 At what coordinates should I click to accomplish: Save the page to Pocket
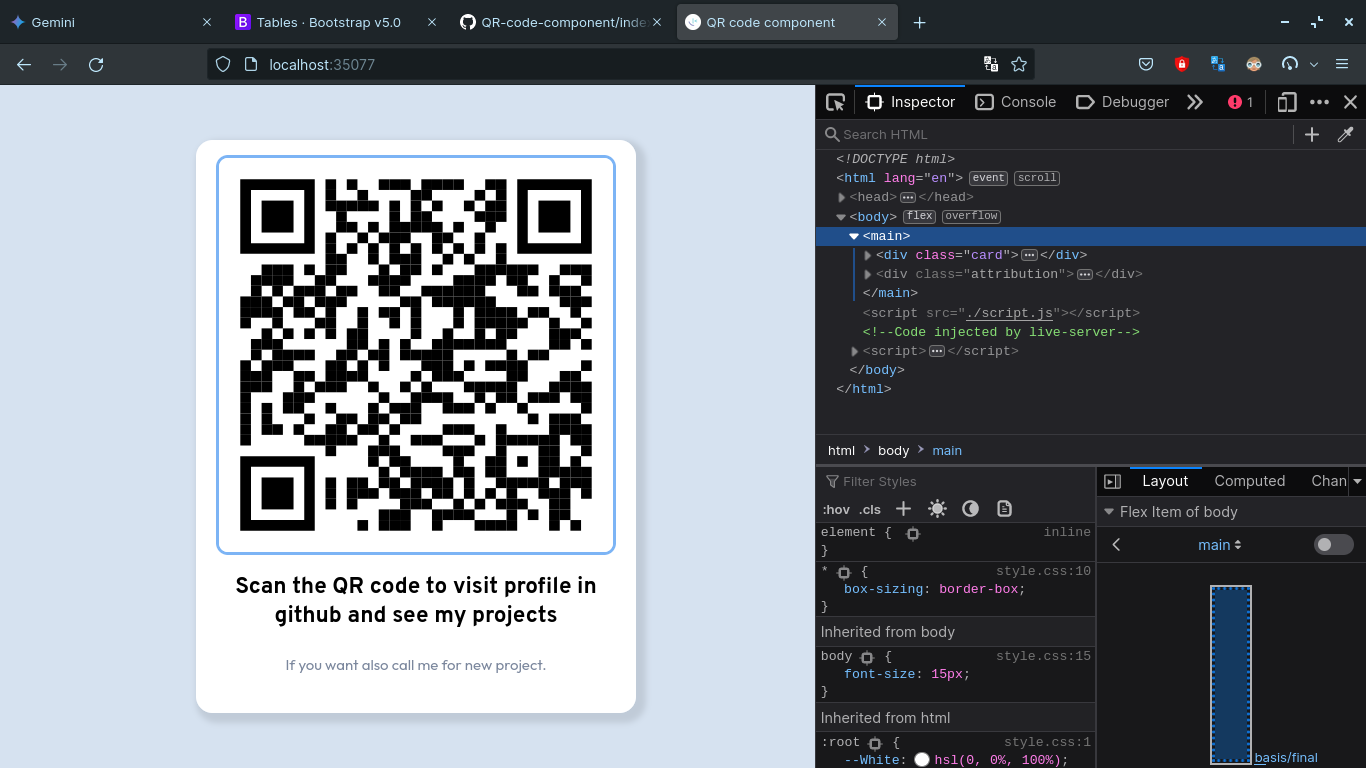click(1146, 64)
